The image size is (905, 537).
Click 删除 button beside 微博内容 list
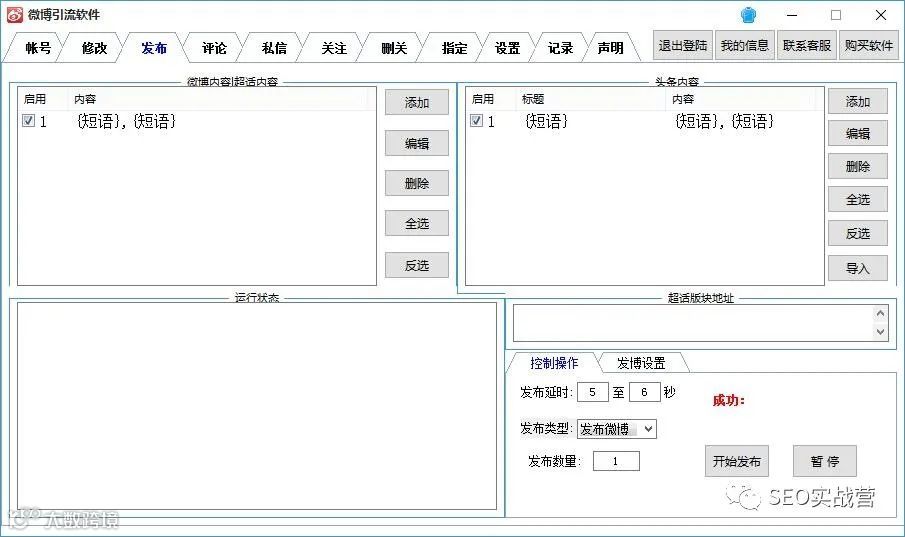coord(417,183)
